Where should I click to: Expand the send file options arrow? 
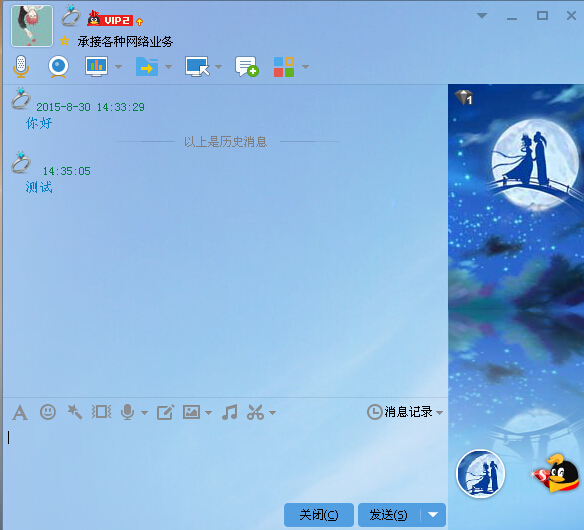168,67
